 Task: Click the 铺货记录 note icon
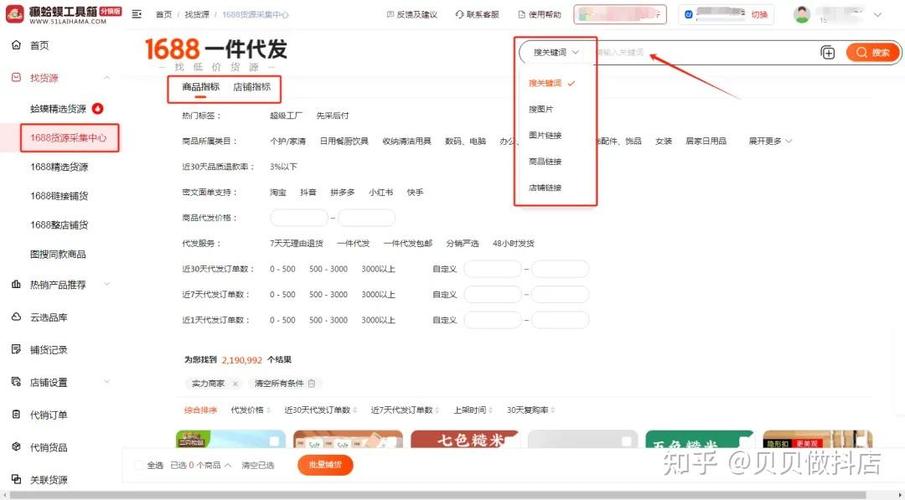point(16,349)
